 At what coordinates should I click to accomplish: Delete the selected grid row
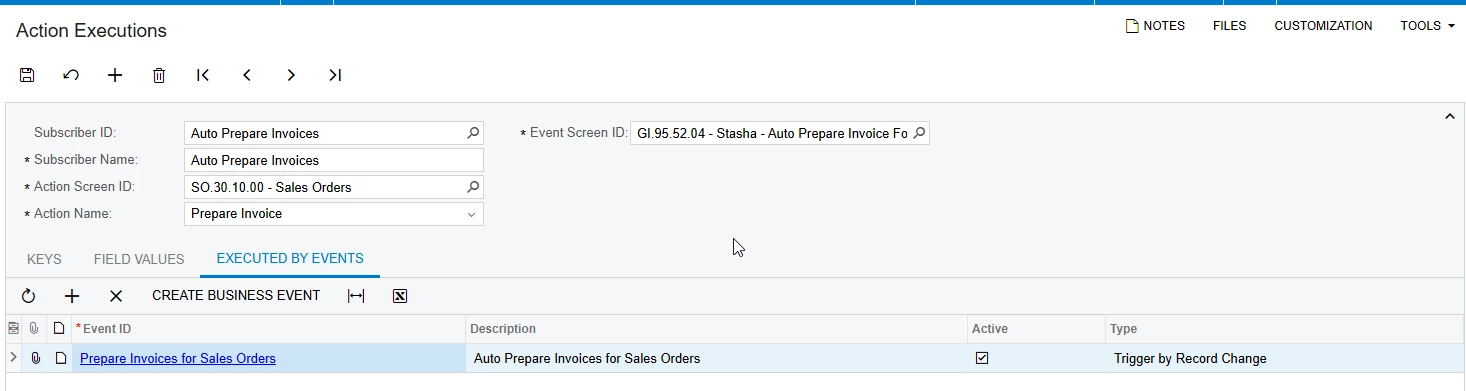coord(116,296)
